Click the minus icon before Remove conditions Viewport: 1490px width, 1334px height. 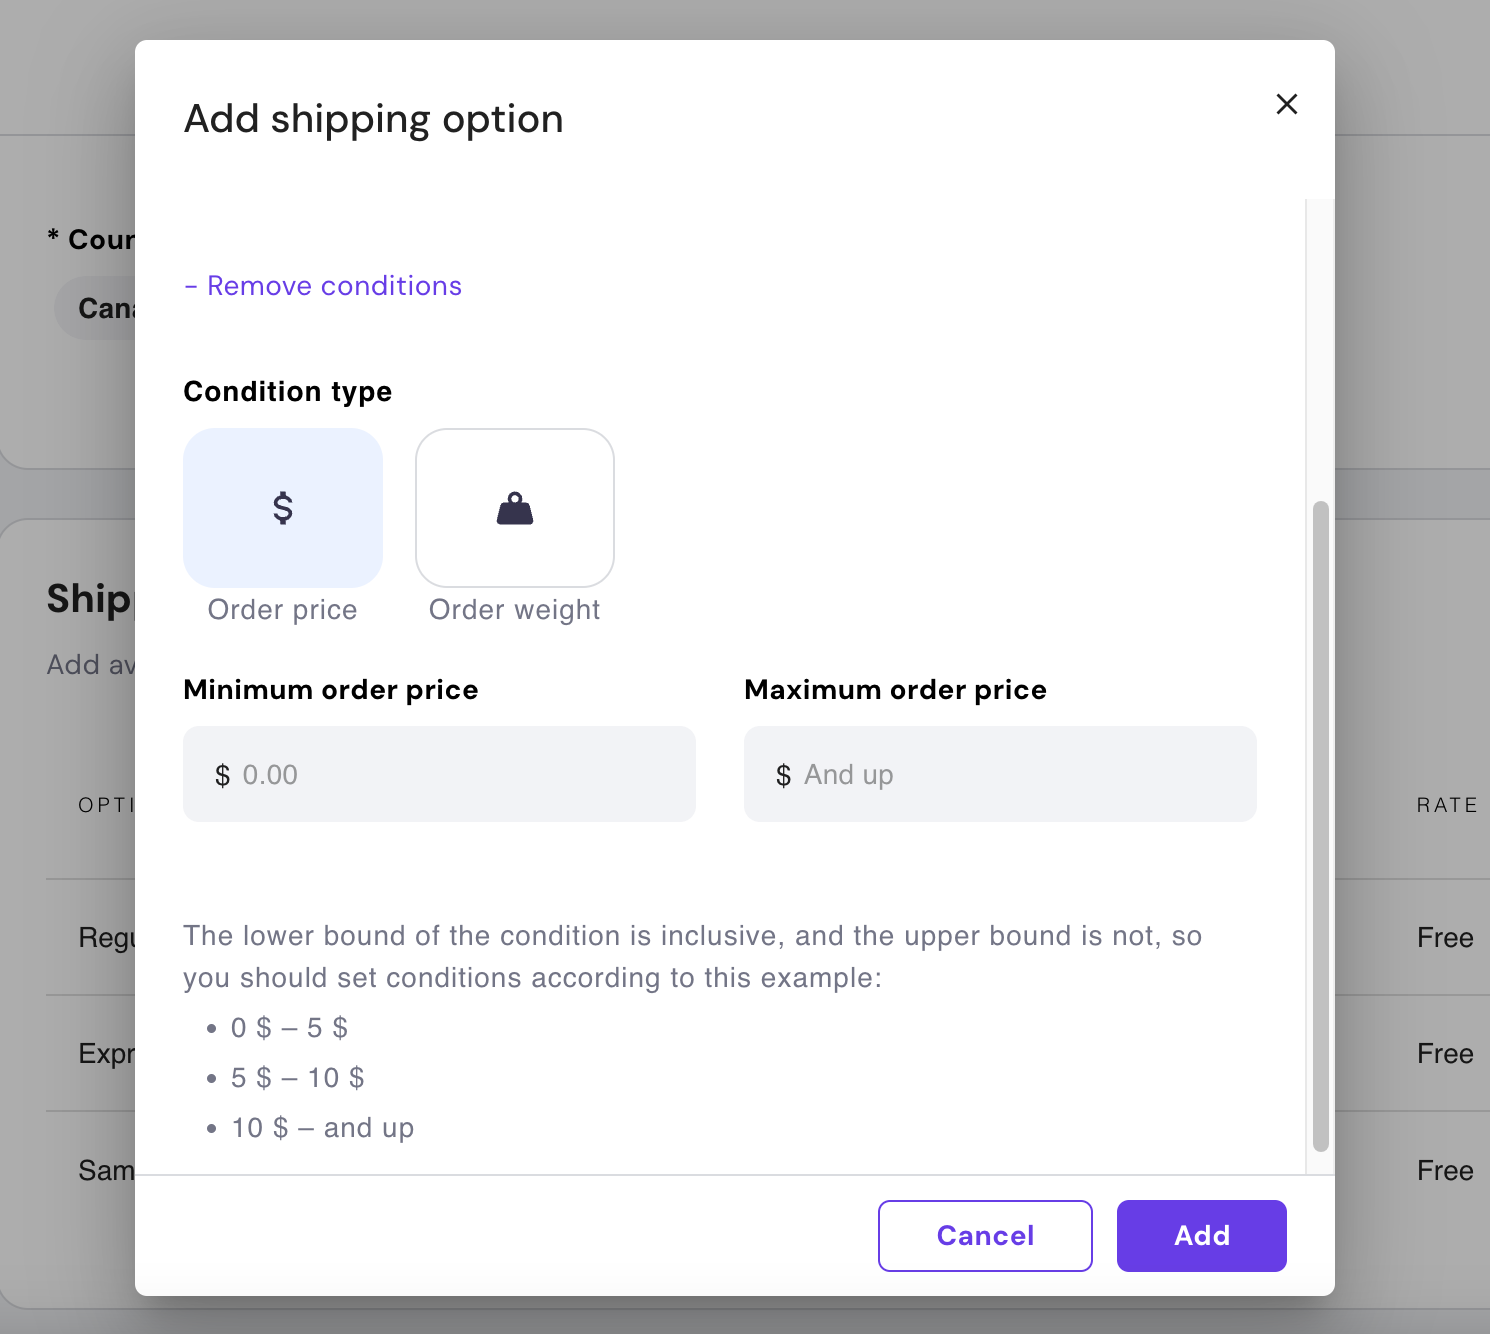190,286
